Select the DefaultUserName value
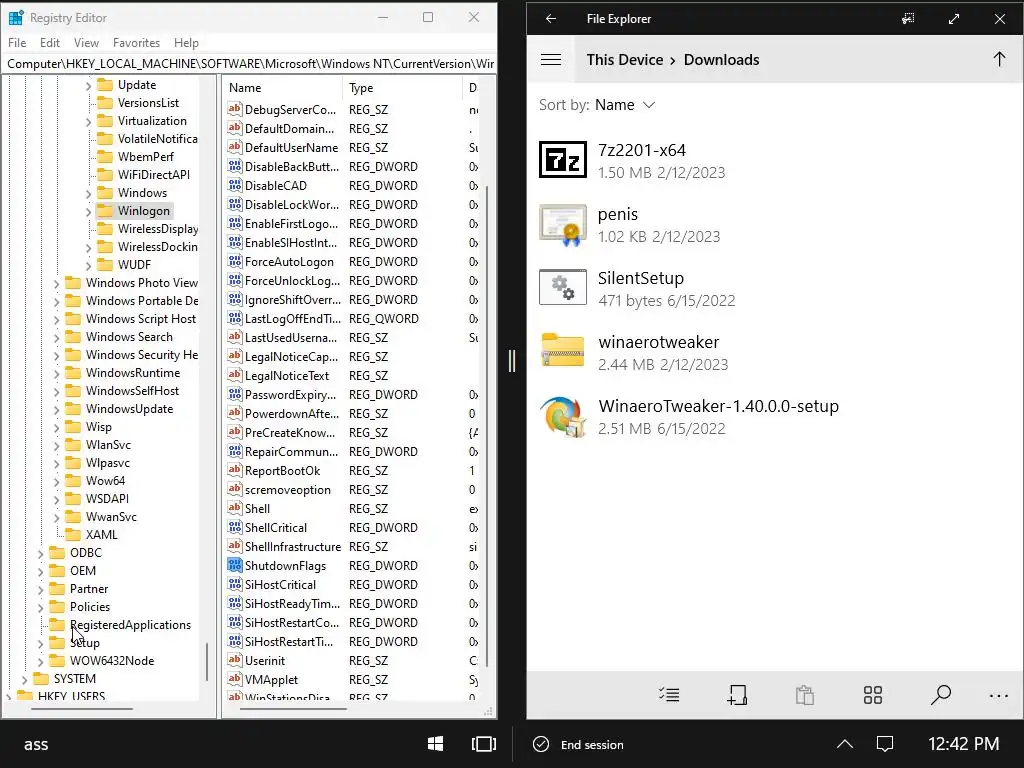 click(291, 148)
